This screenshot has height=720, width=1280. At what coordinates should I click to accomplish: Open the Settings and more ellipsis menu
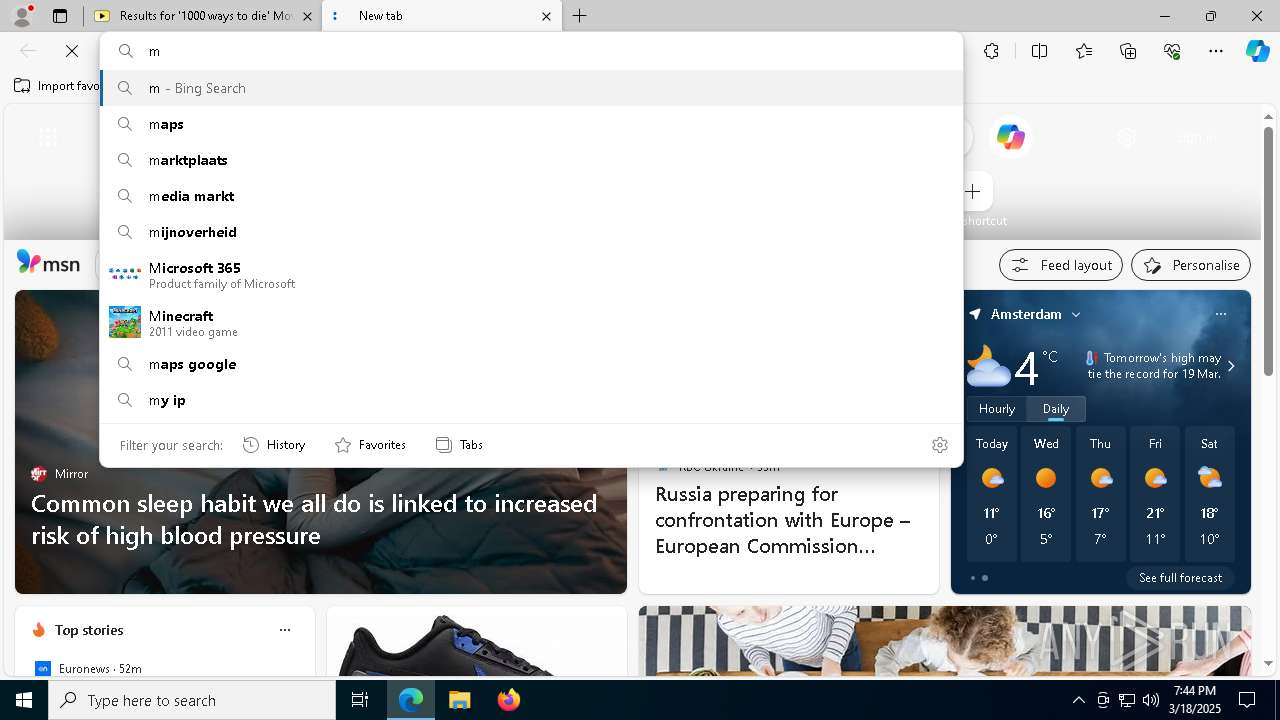[1216, 51]
